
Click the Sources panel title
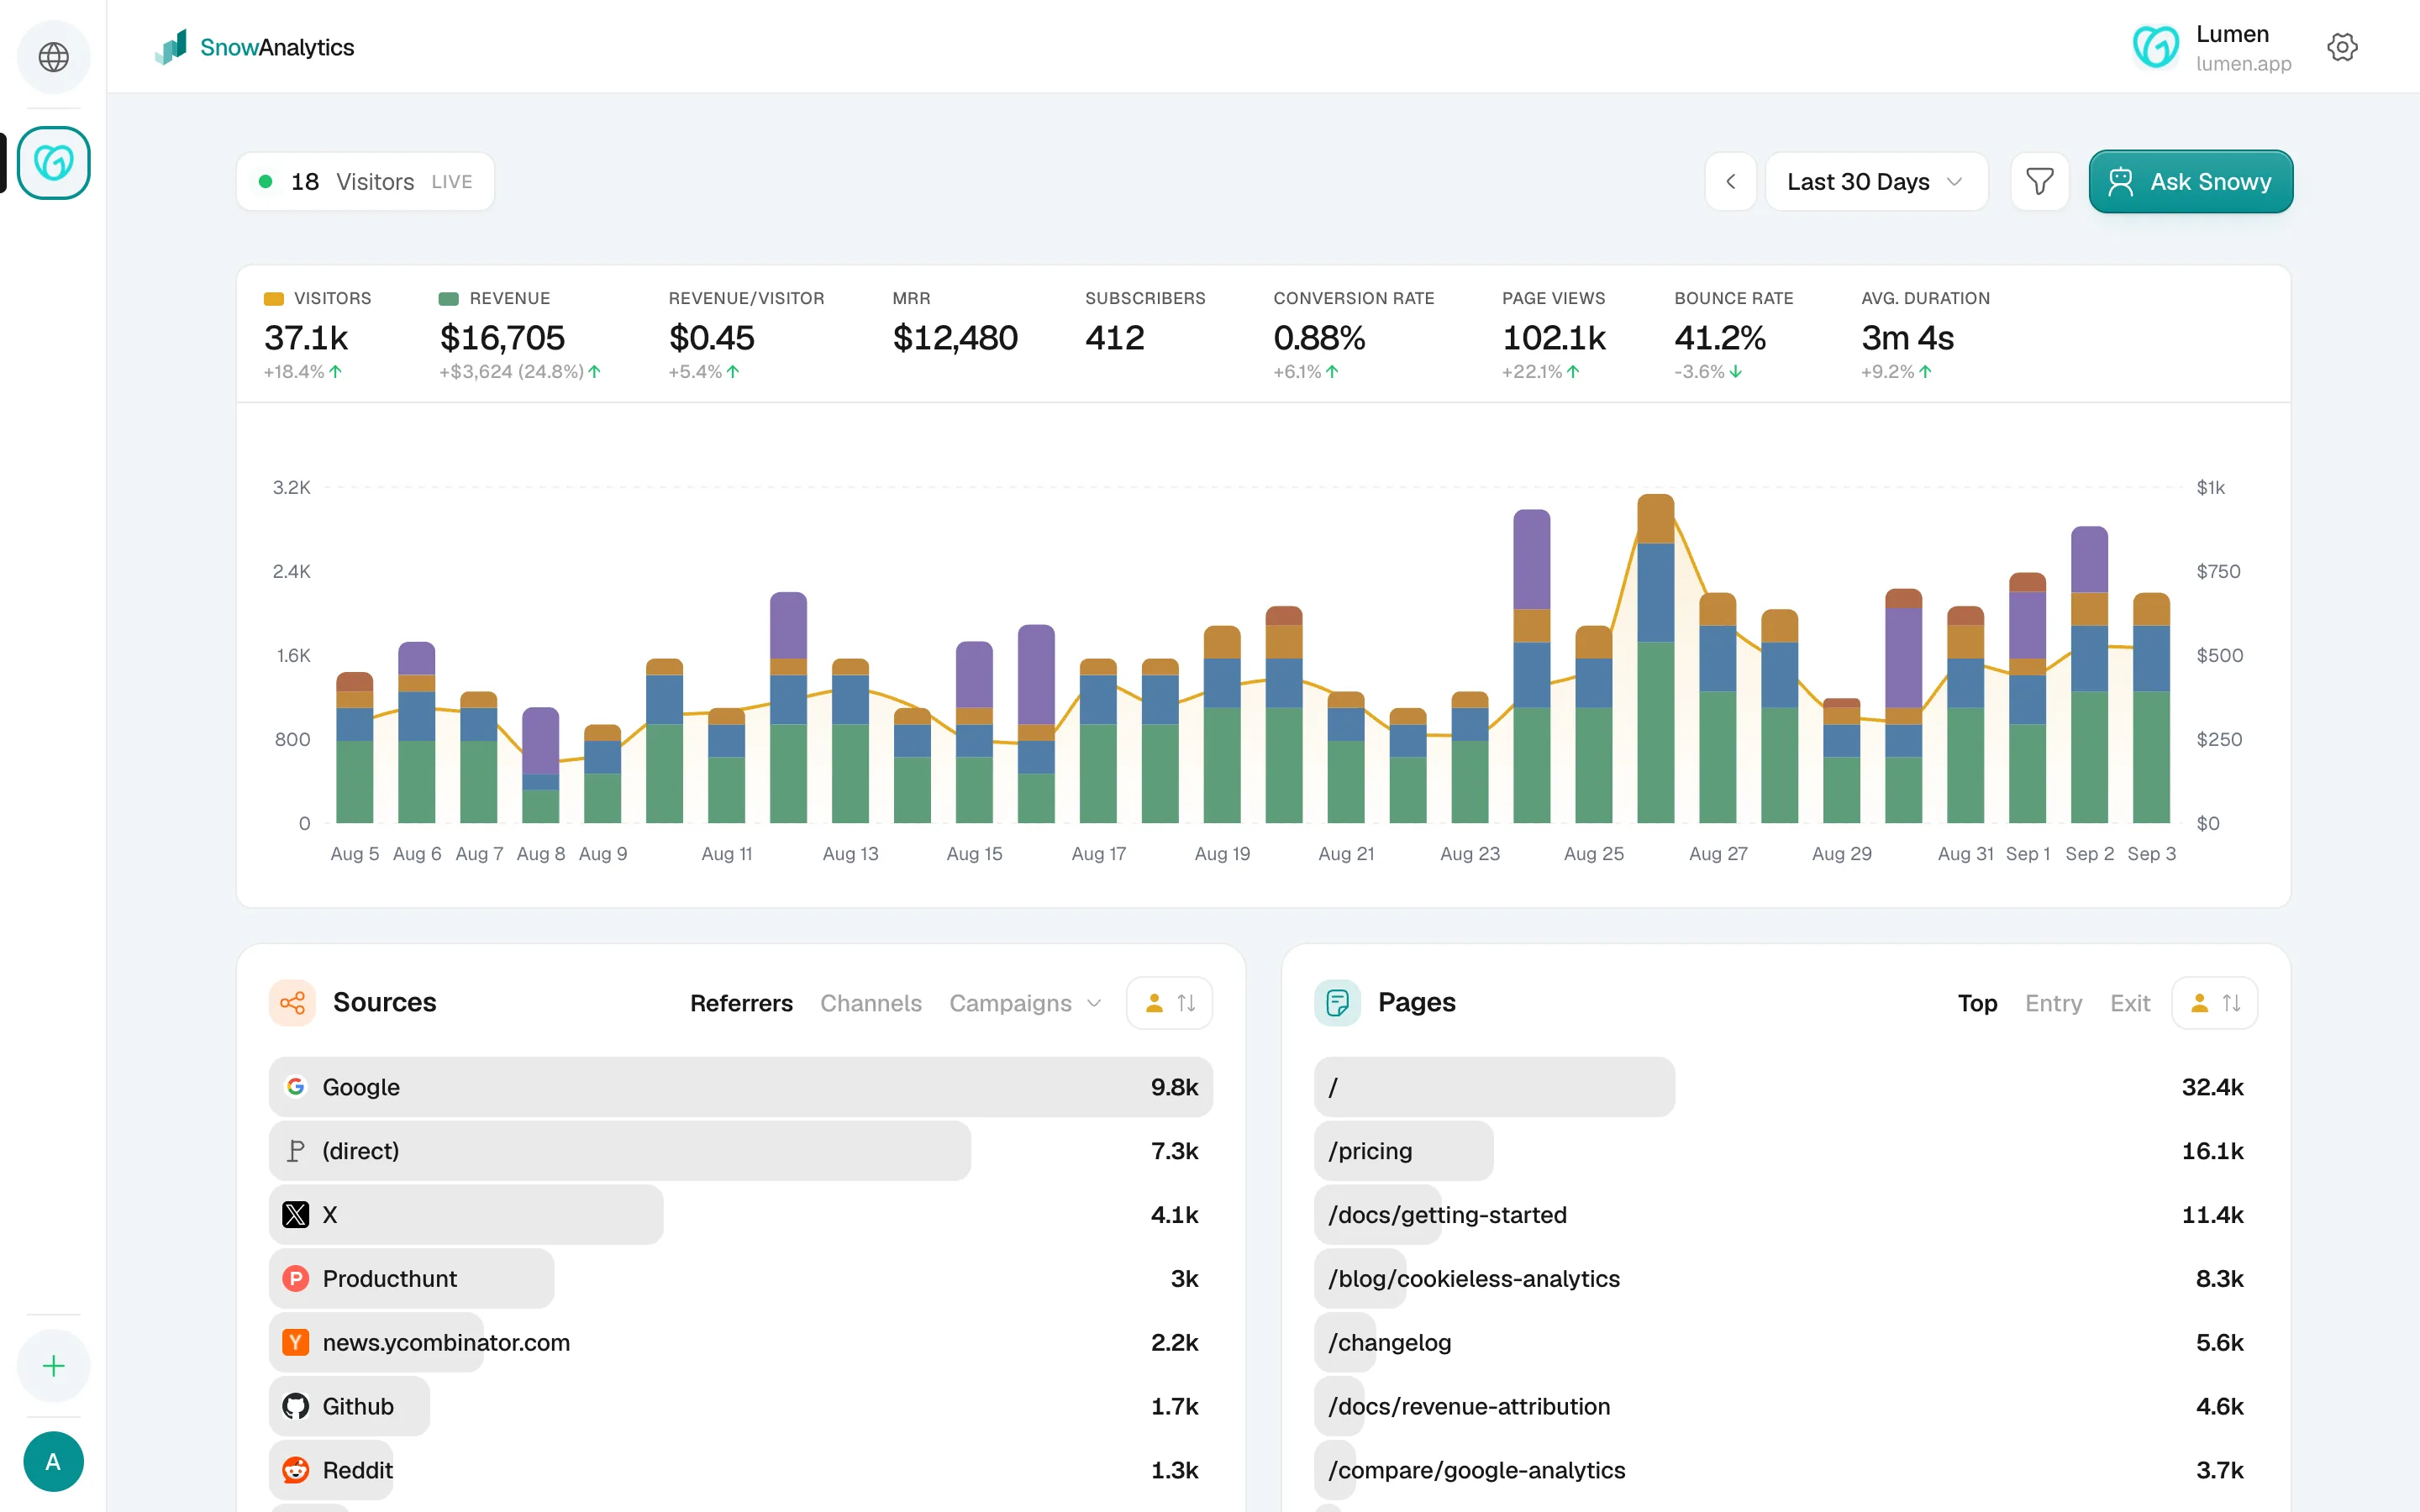coord(384,1002)
